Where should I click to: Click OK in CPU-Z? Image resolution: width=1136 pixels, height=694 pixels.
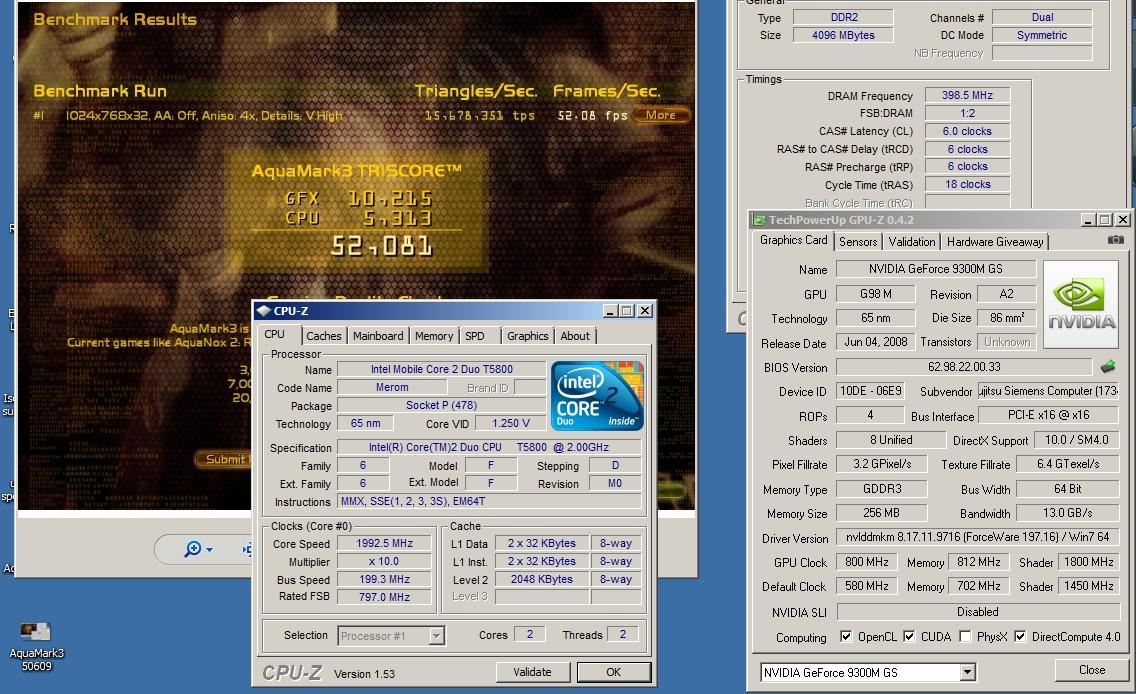pos(614,672)
